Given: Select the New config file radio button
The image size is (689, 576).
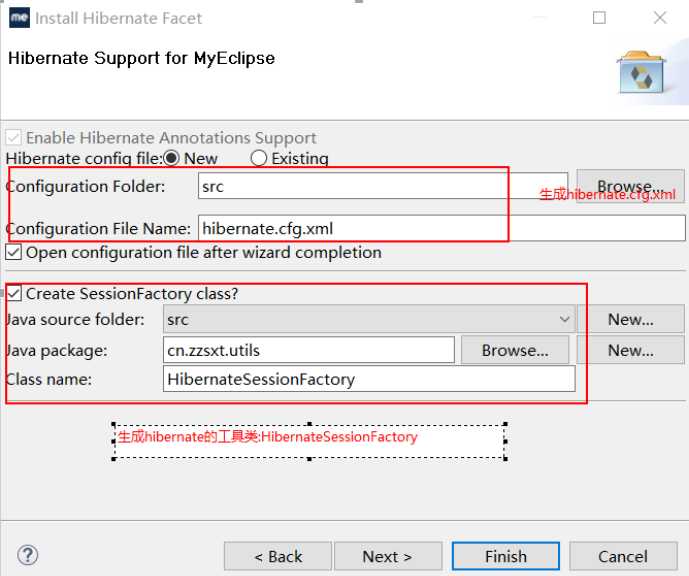Looking at the screenshot, I should (x=171, y=158).
